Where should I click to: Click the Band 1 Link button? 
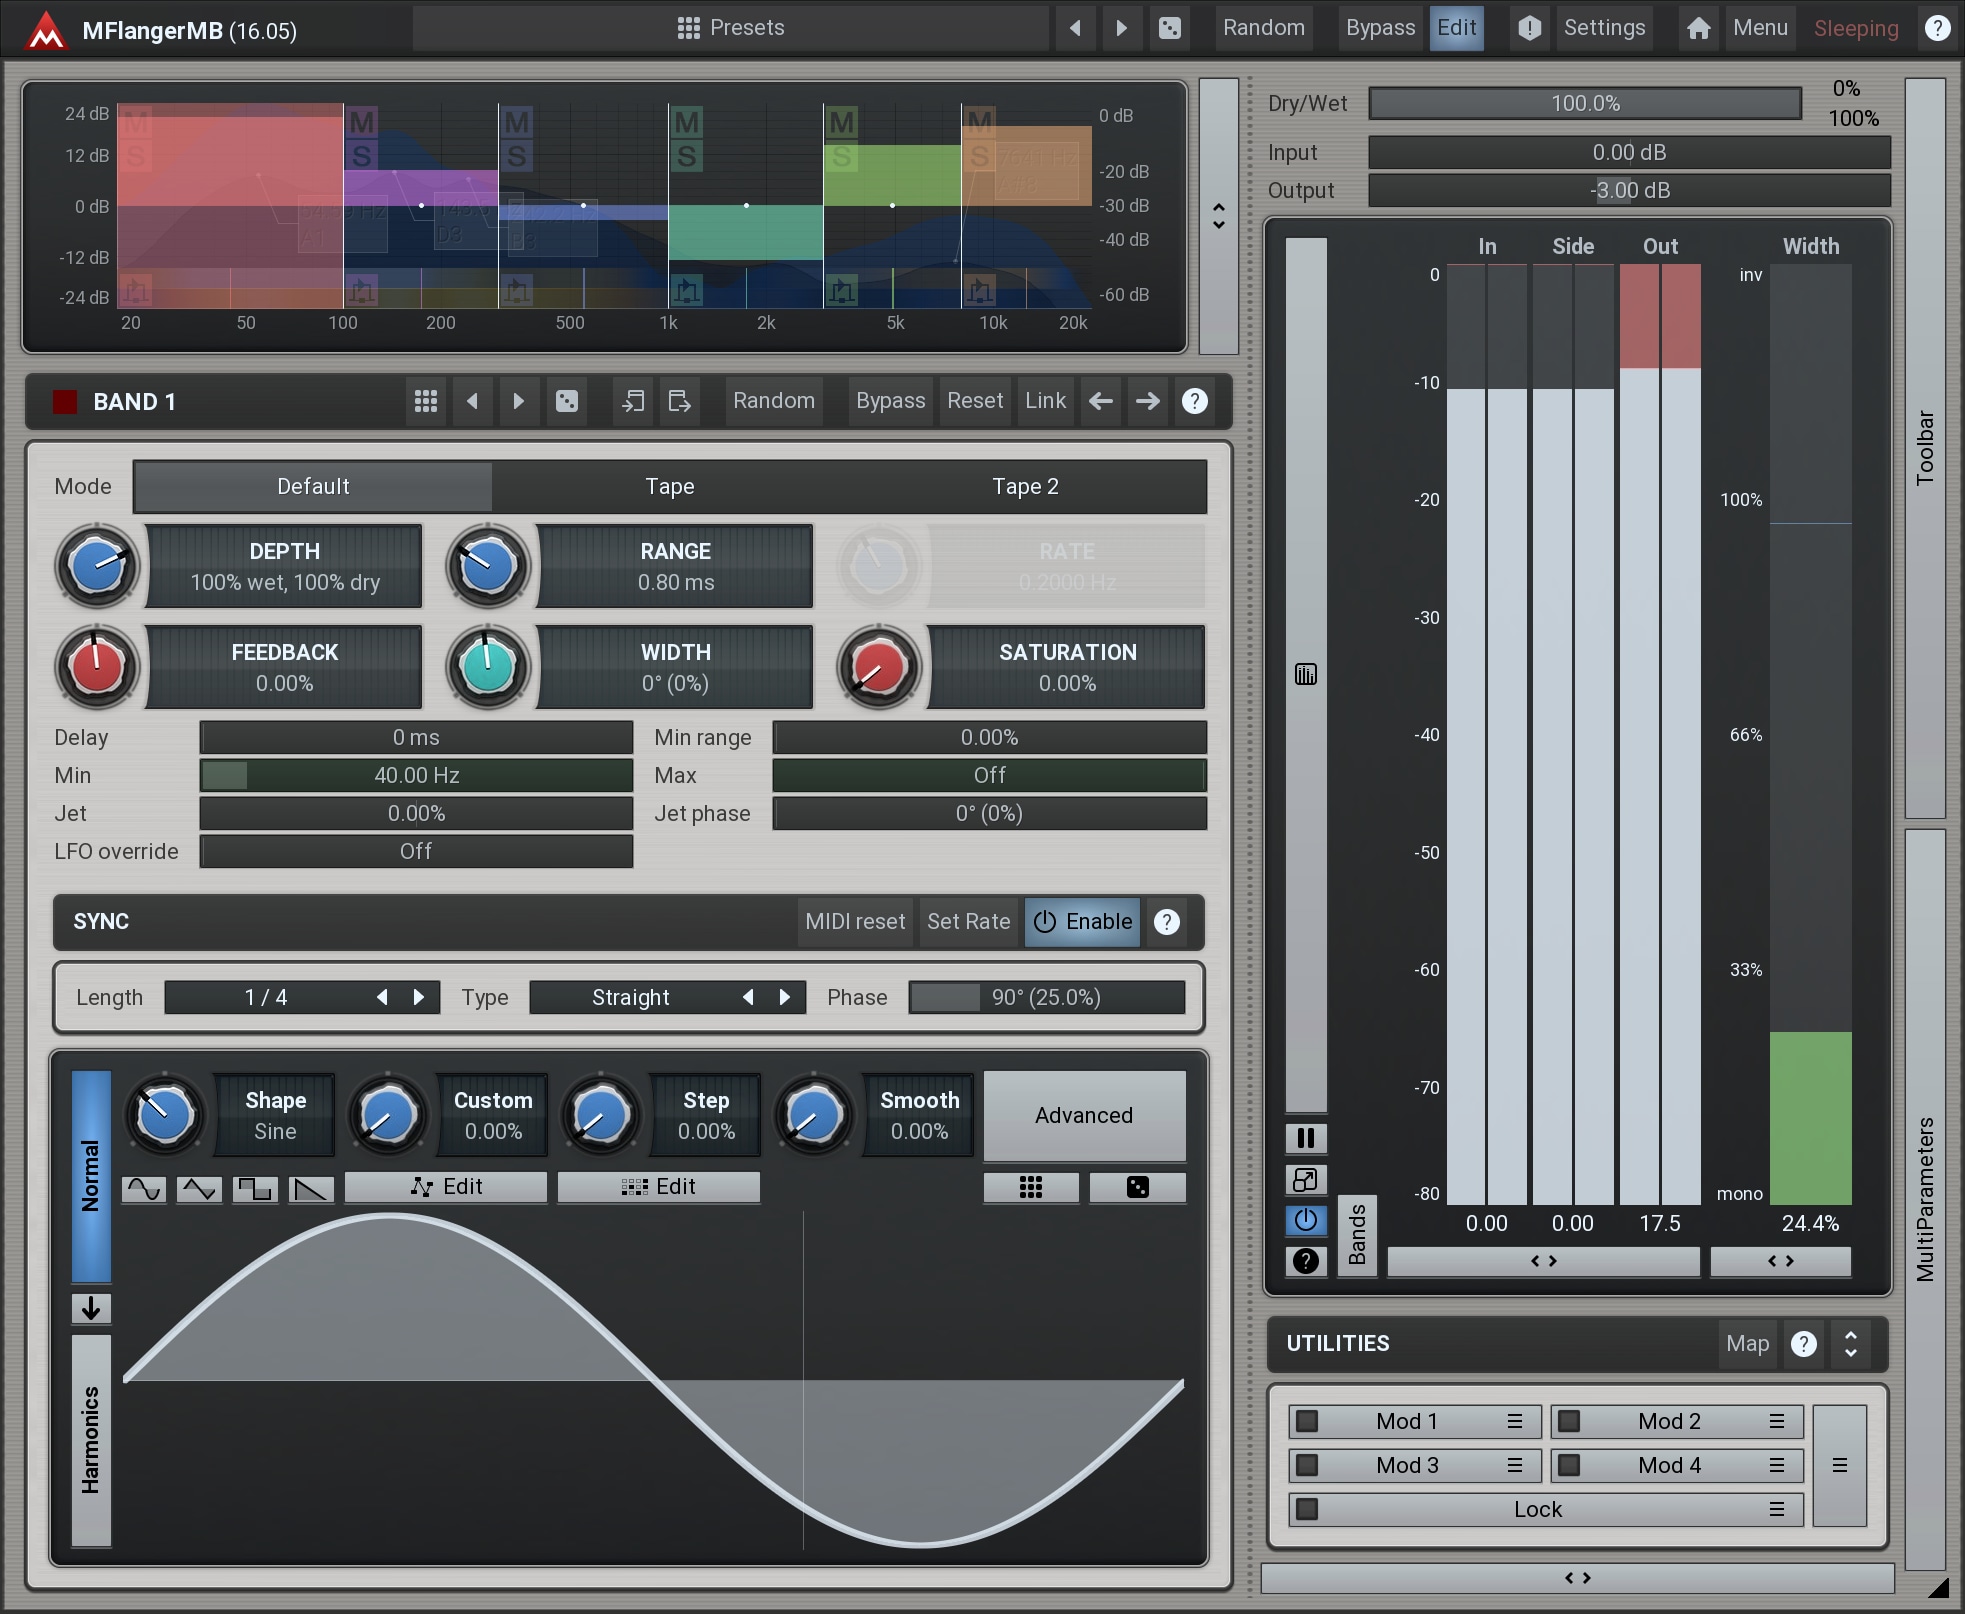[1045, 401]
